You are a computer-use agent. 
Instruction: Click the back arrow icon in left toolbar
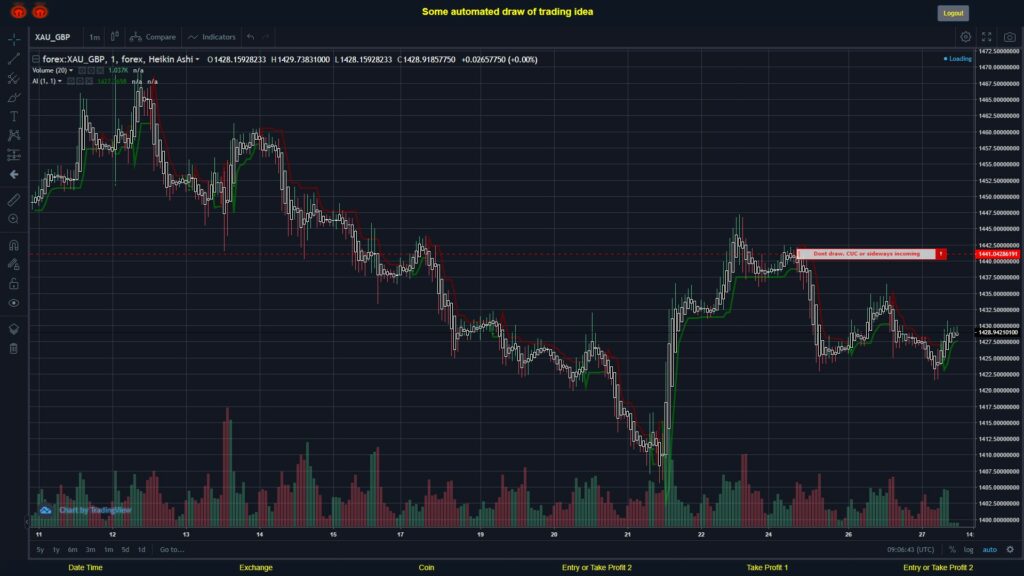(14, 174)
